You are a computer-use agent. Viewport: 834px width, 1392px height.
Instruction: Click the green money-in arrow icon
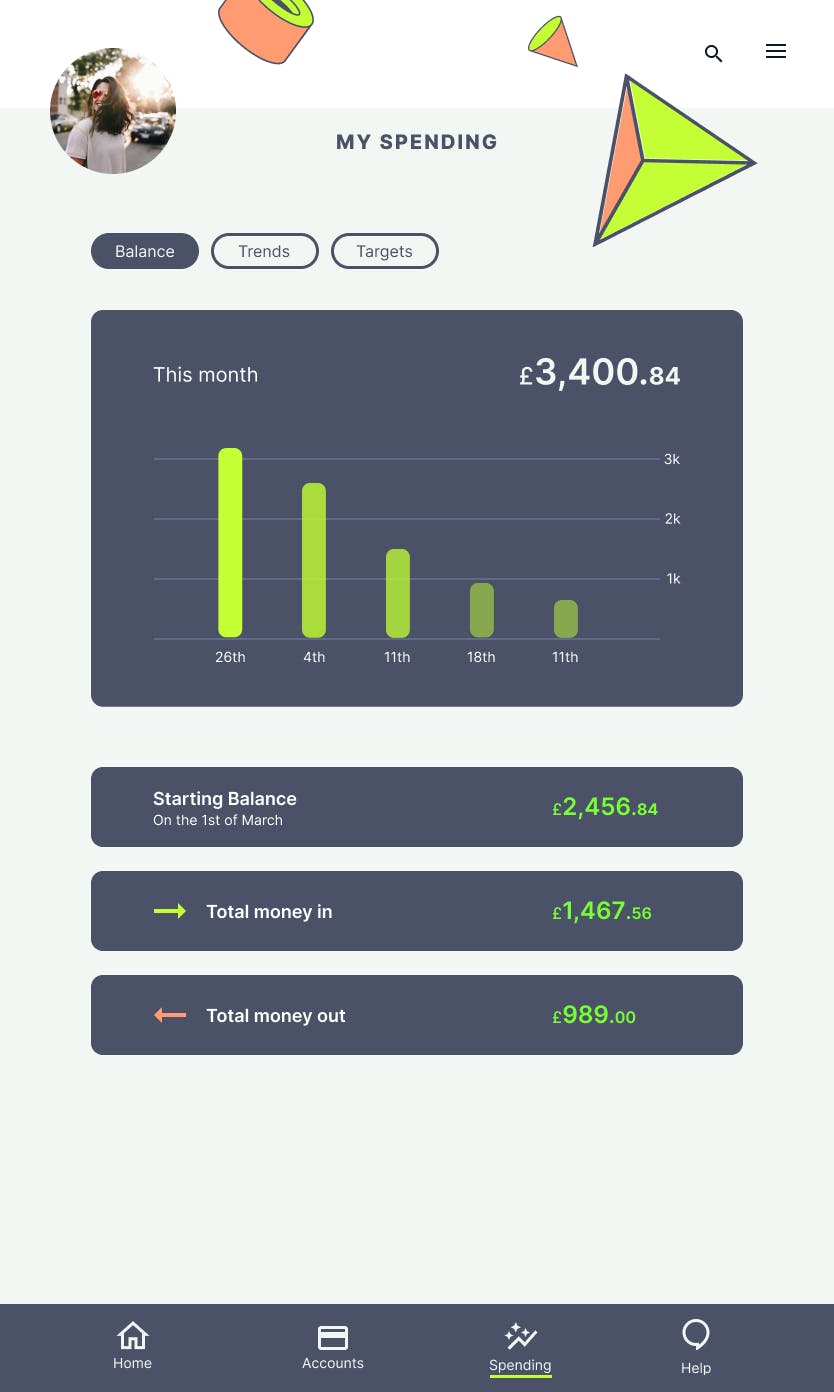pos(170,911)
